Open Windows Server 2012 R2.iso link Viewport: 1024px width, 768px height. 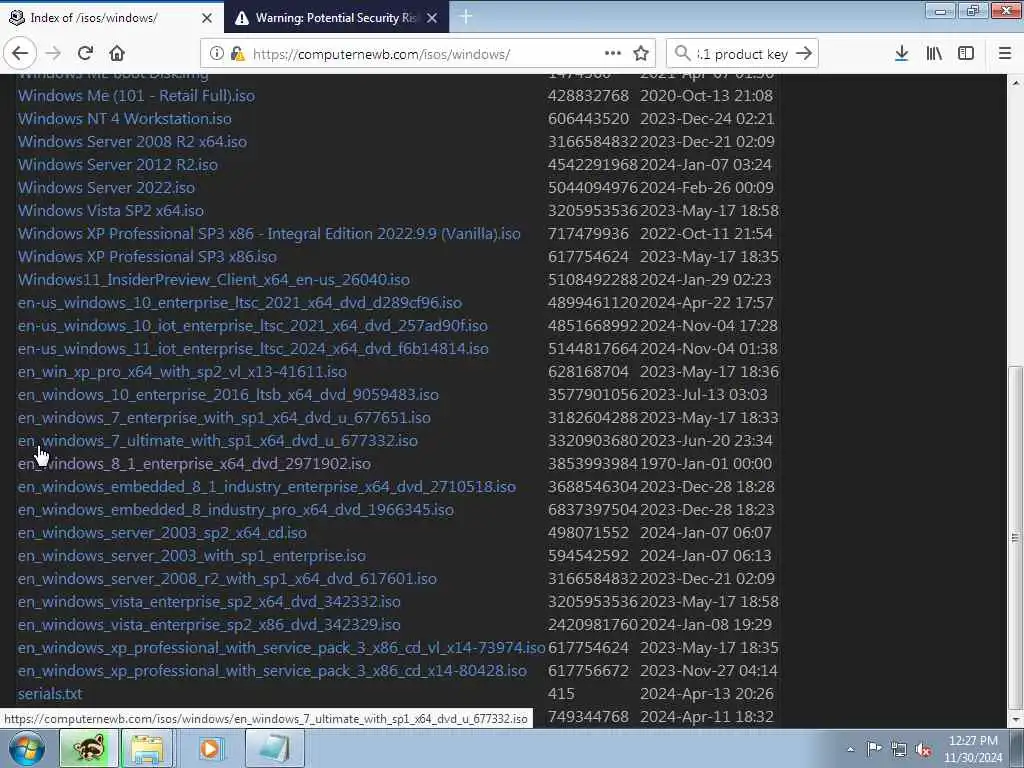(x=118, y=165)
